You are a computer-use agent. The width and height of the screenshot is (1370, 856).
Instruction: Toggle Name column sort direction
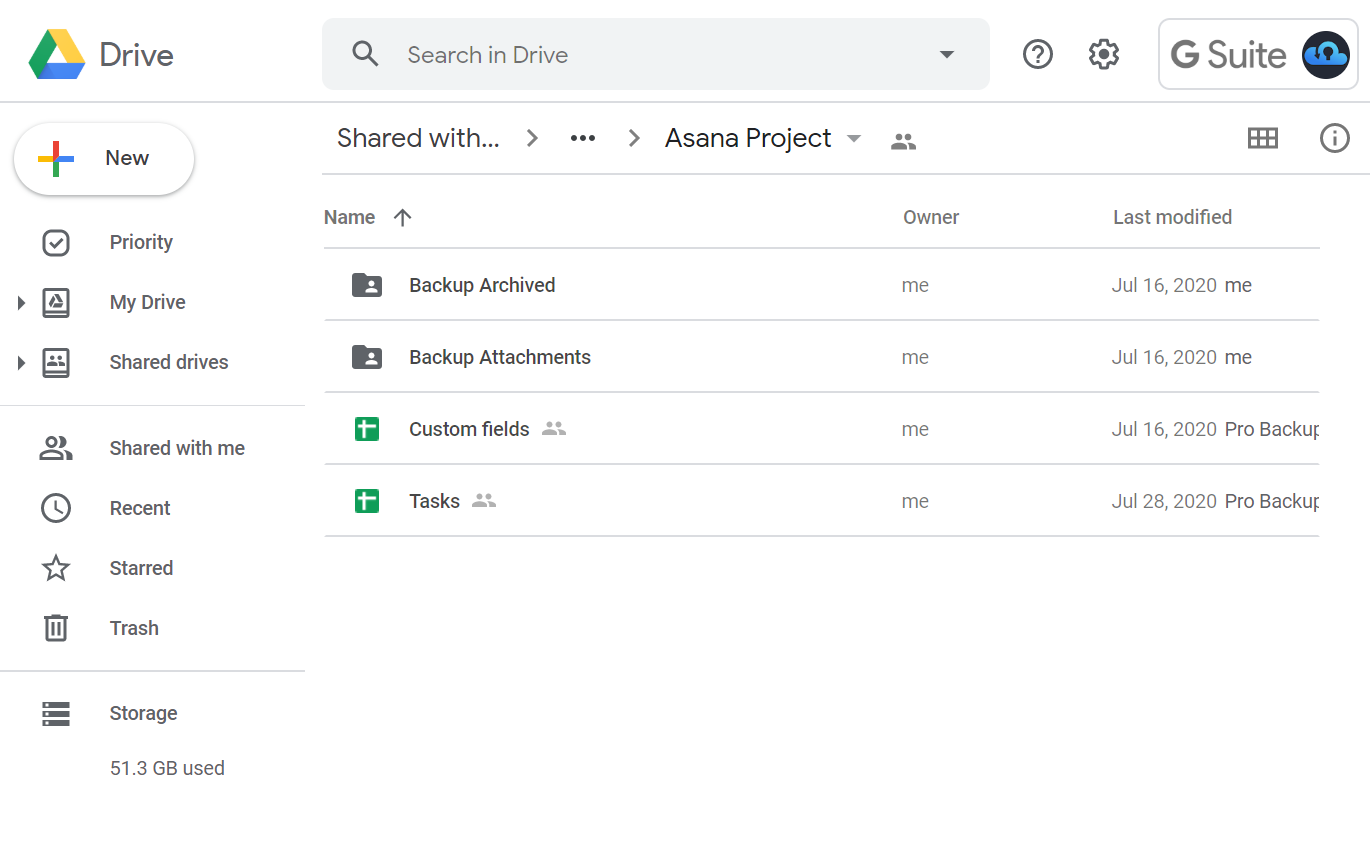coord(402,216)
